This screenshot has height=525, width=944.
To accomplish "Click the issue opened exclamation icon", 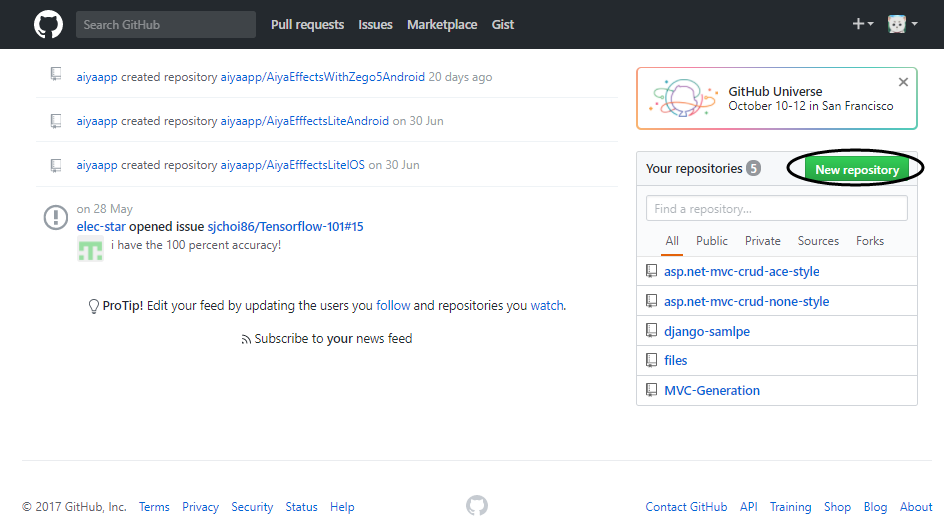I will pos(56,217).
